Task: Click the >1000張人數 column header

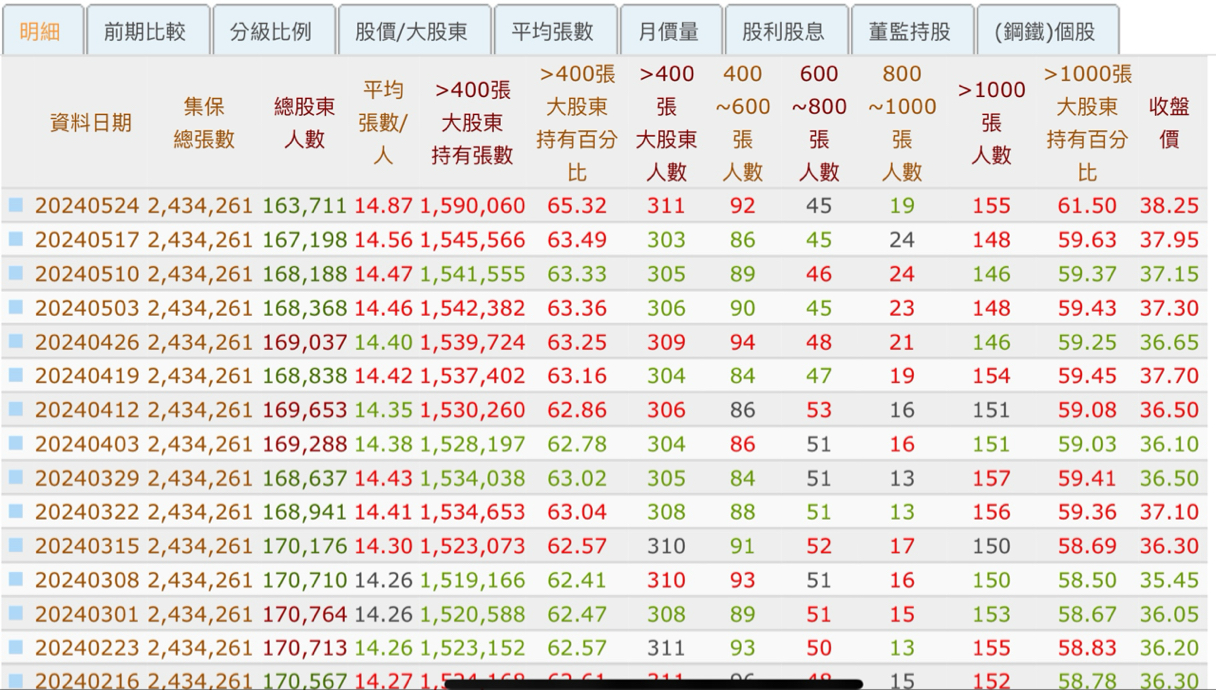Action: pyautogui.click(x=991, y=123)
